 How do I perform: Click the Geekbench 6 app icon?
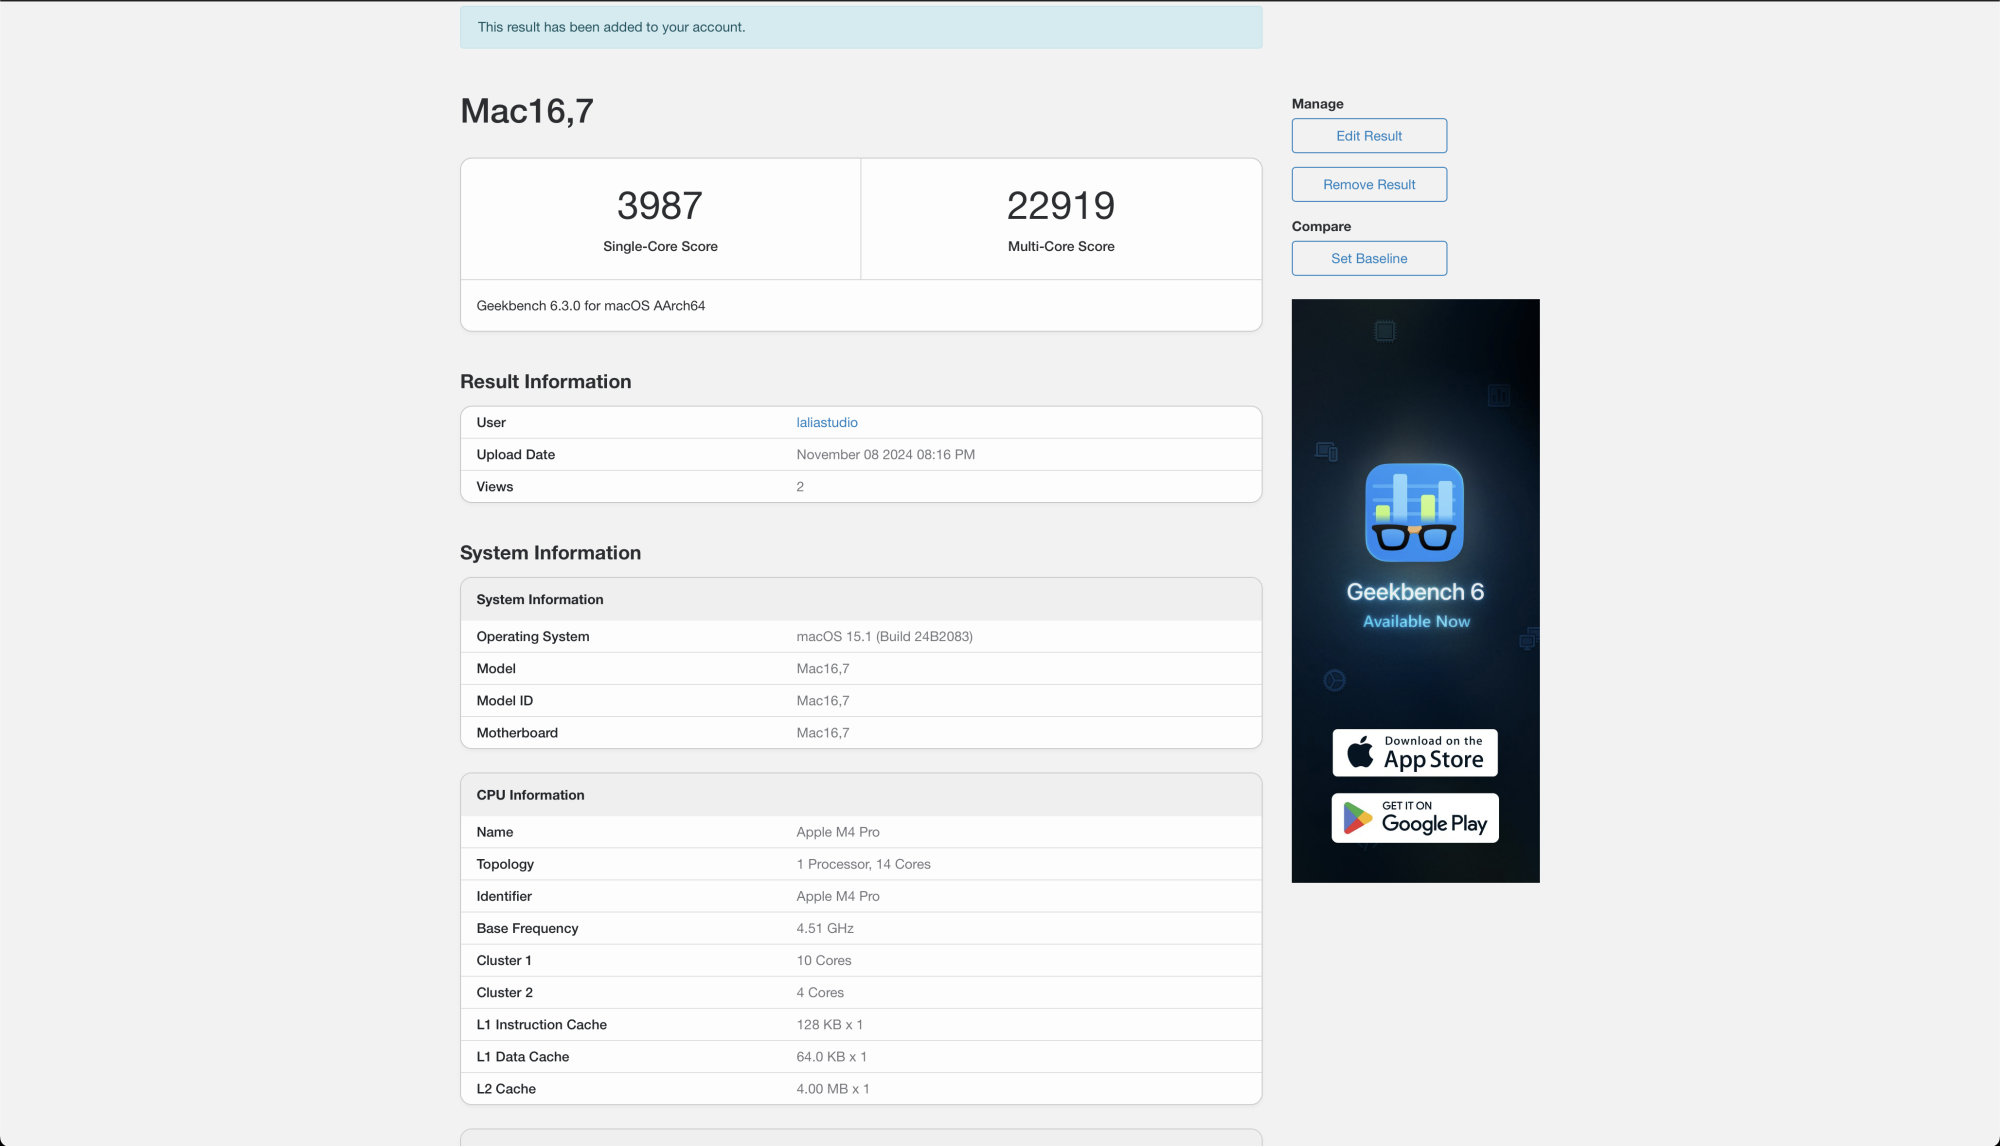click(1414, 512)
